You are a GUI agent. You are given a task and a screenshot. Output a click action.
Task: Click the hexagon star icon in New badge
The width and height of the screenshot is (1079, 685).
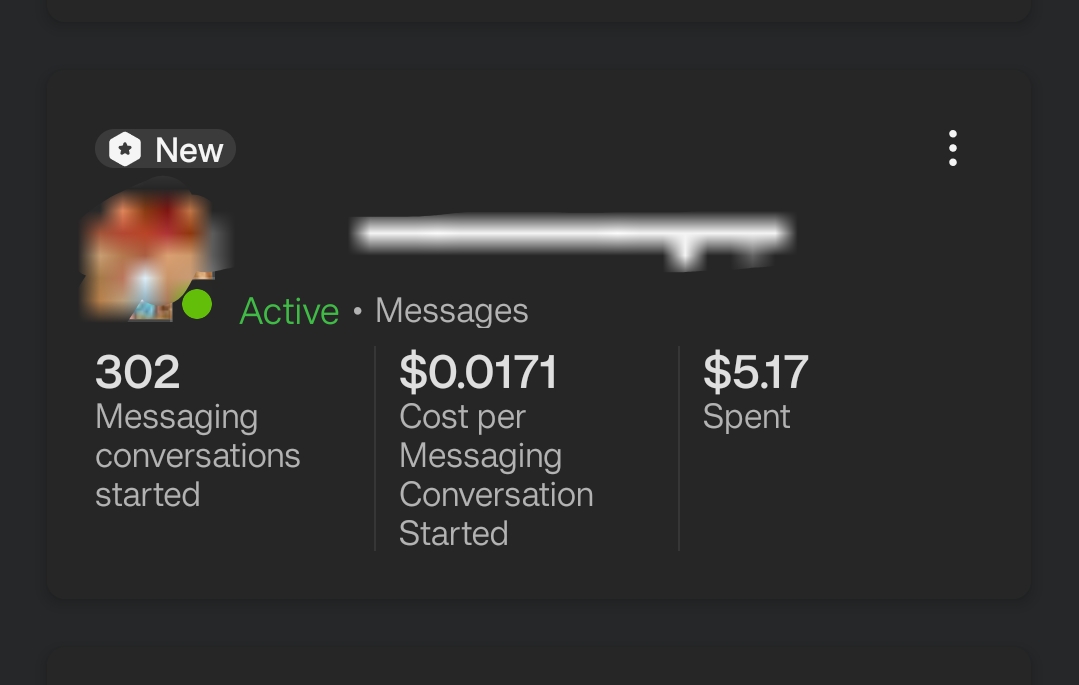125,150
